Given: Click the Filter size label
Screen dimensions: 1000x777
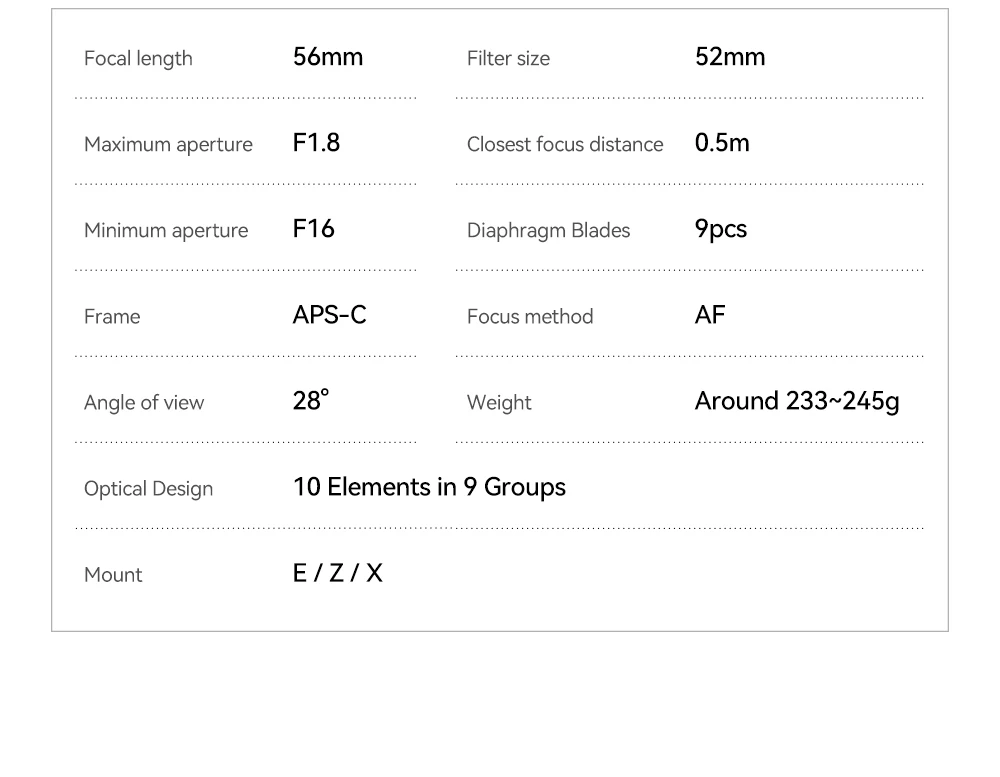Looking at the screenshot, I should 508,59.
